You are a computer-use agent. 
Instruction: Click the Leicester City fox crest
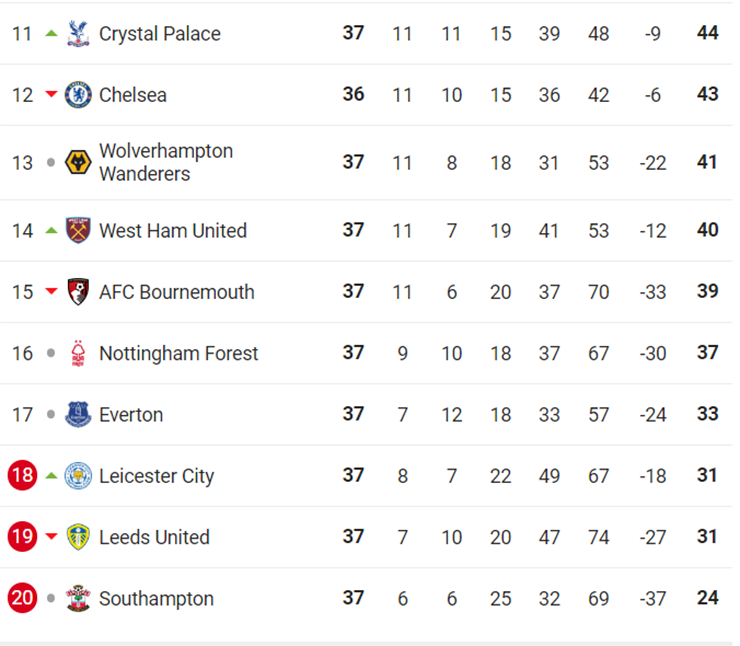[x=77, y=476]
